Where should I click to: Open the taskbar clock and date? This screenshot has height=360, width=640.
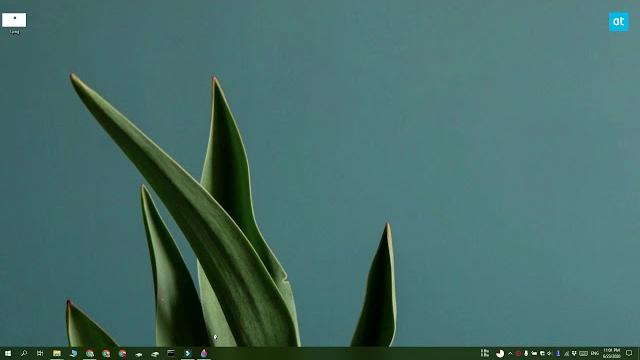click(611, 353)
